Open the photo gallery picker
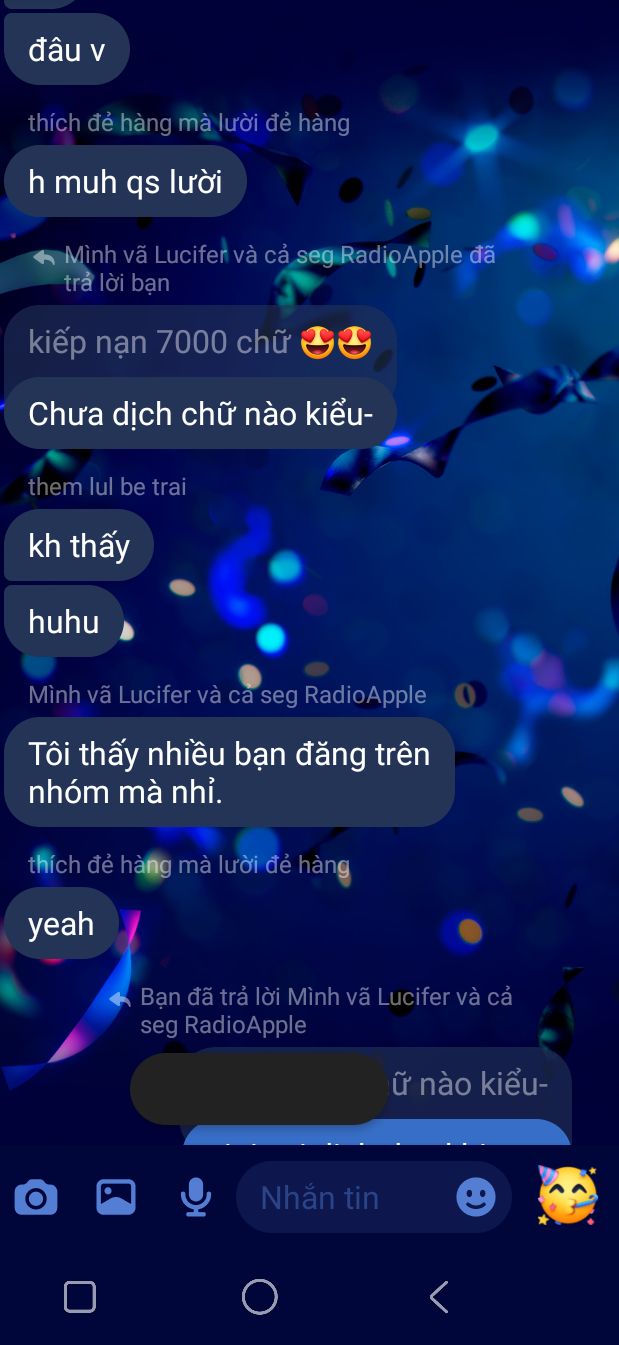 tap(116, 1197)
